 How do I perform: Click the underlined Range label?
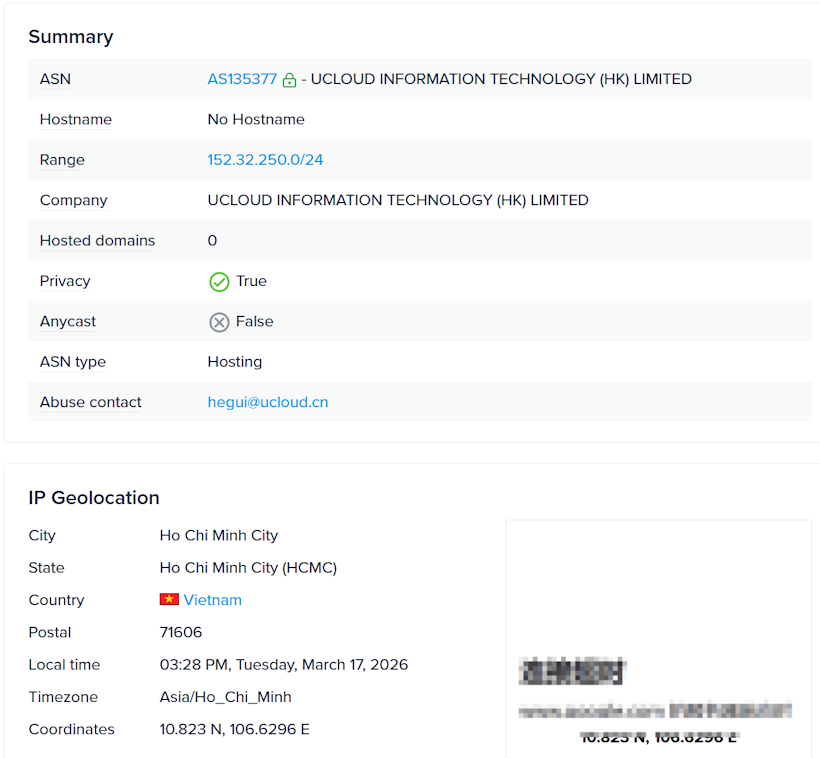(62, 160)
